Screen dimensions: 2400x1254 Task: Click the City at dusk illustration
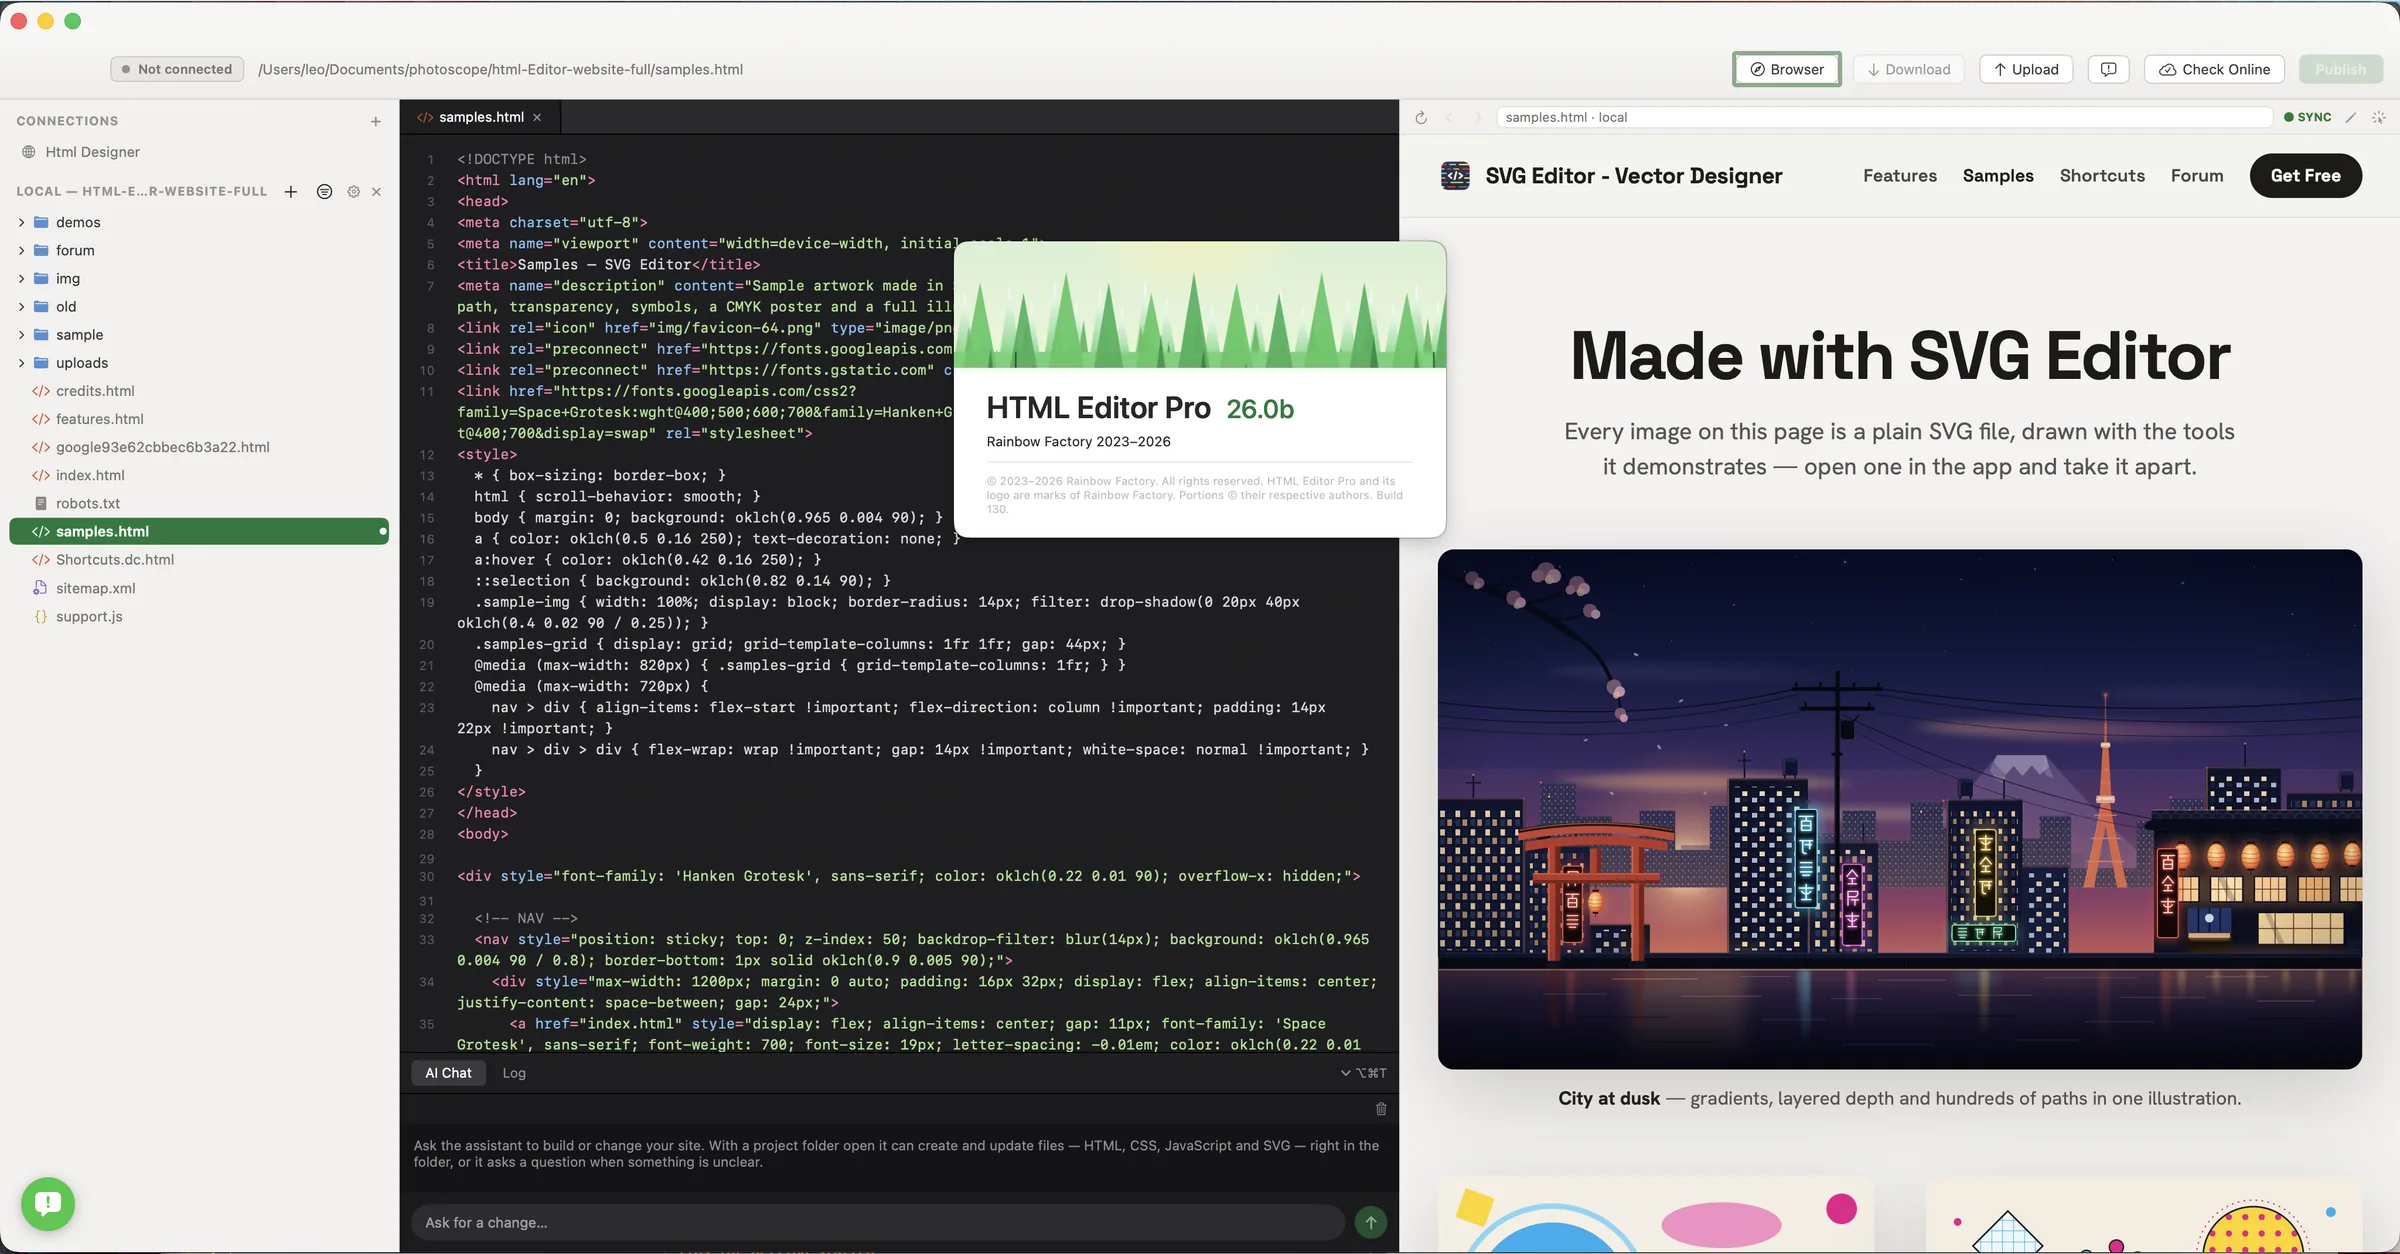coord(1899,809)
